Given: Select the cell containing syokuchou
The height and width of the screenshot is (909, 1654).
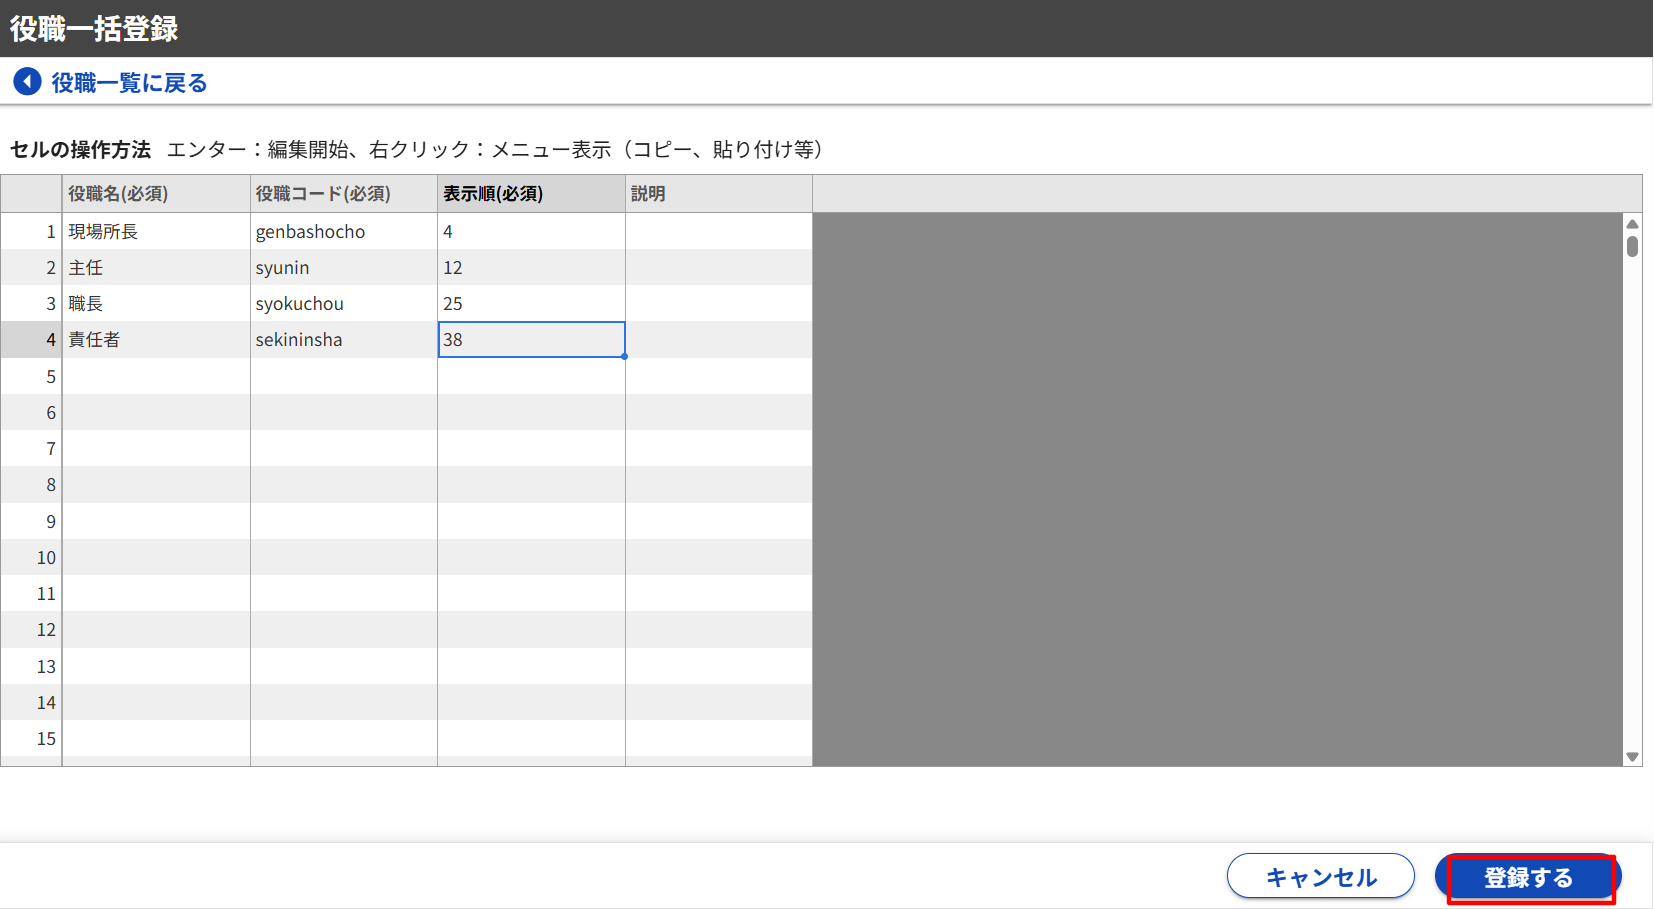Looking at the screenshot, I should [x=343, y=304].
